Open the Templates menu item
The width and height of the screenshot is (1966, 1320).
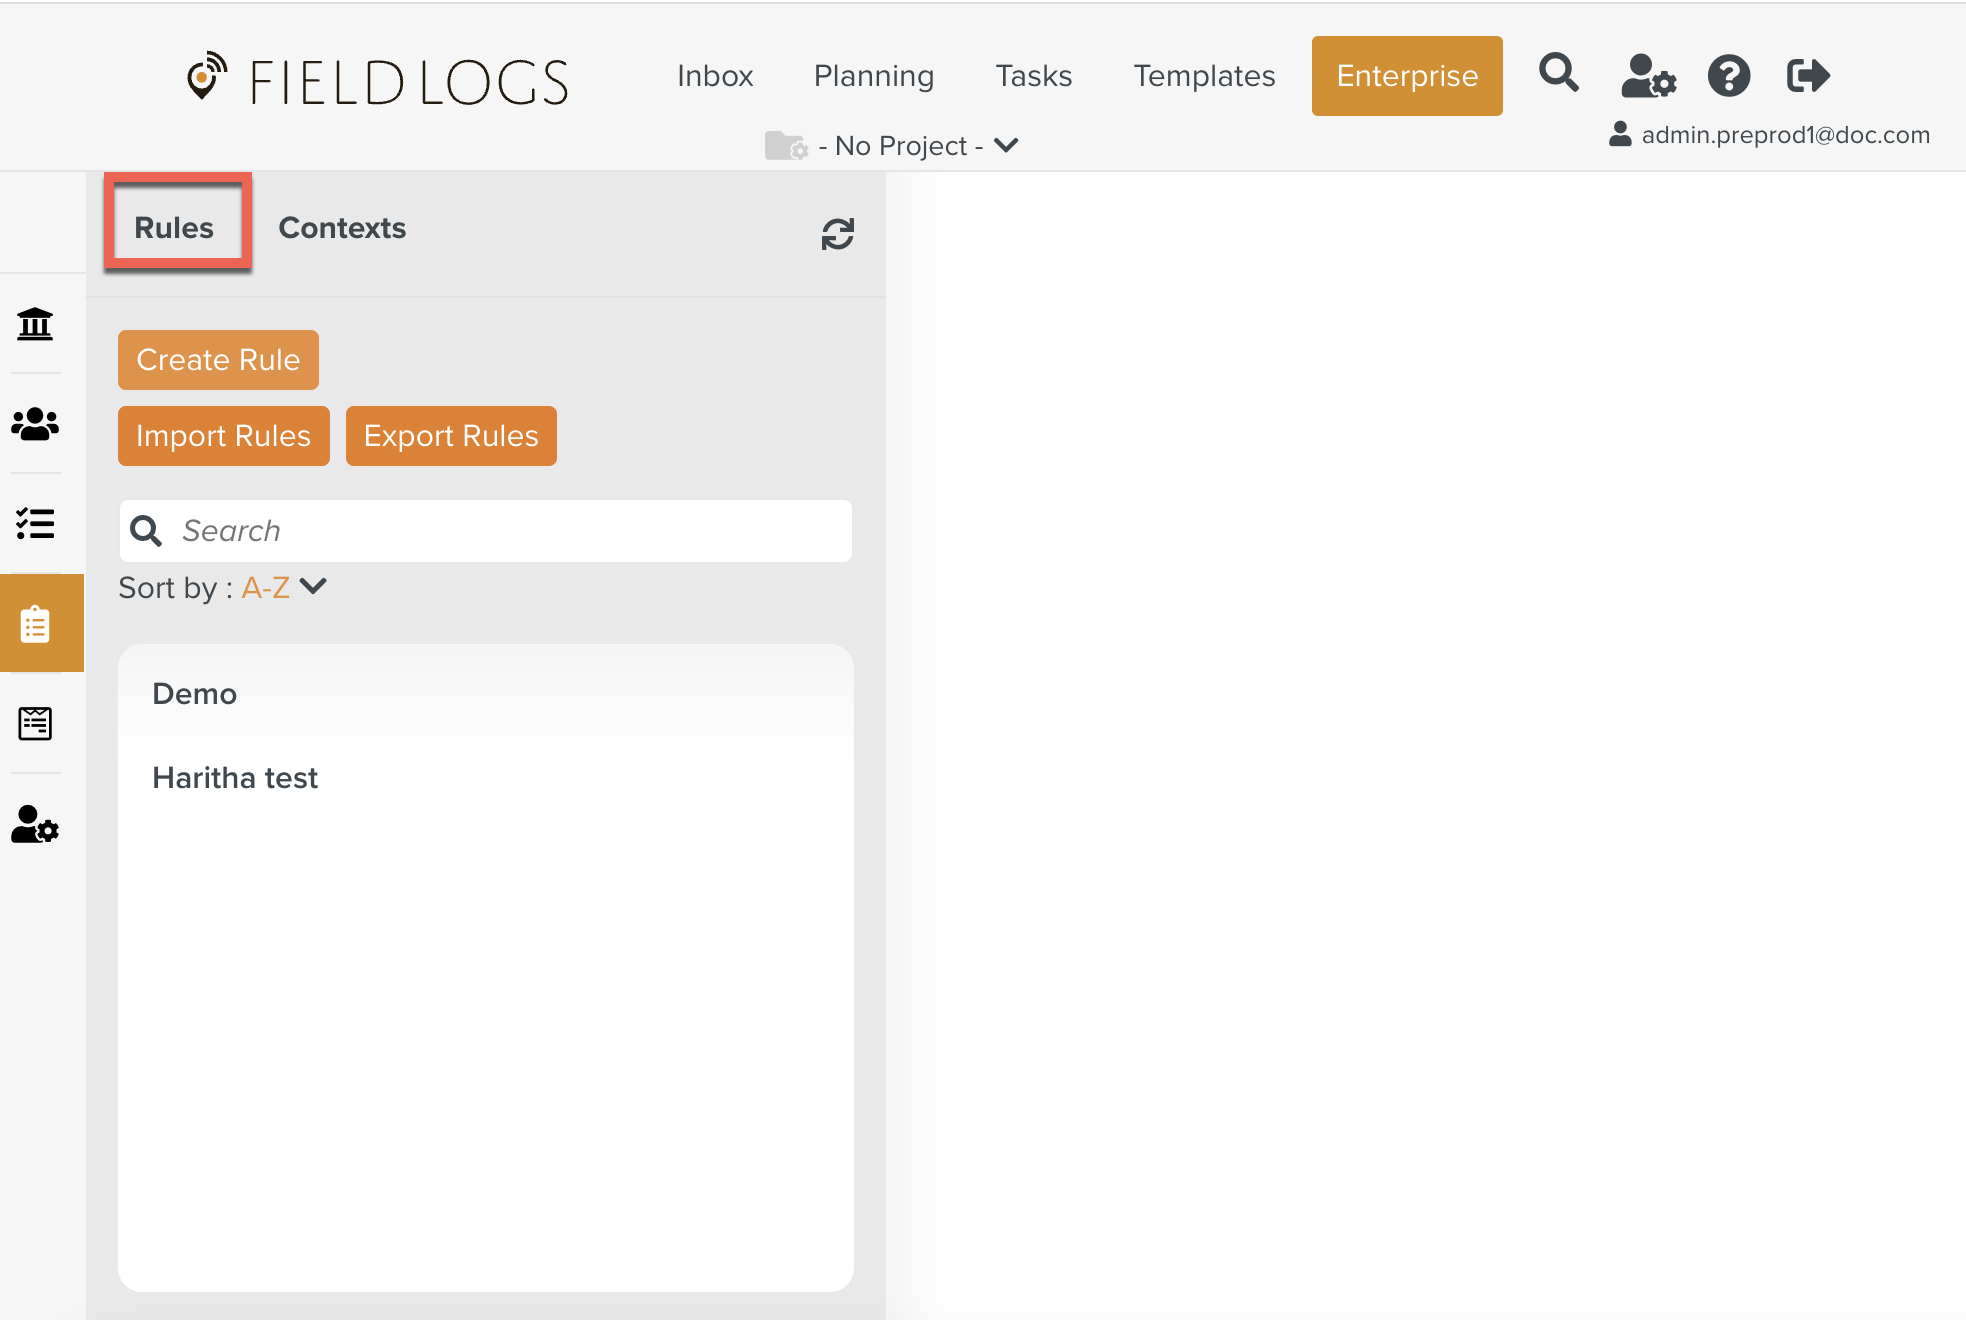(1203, 76)
